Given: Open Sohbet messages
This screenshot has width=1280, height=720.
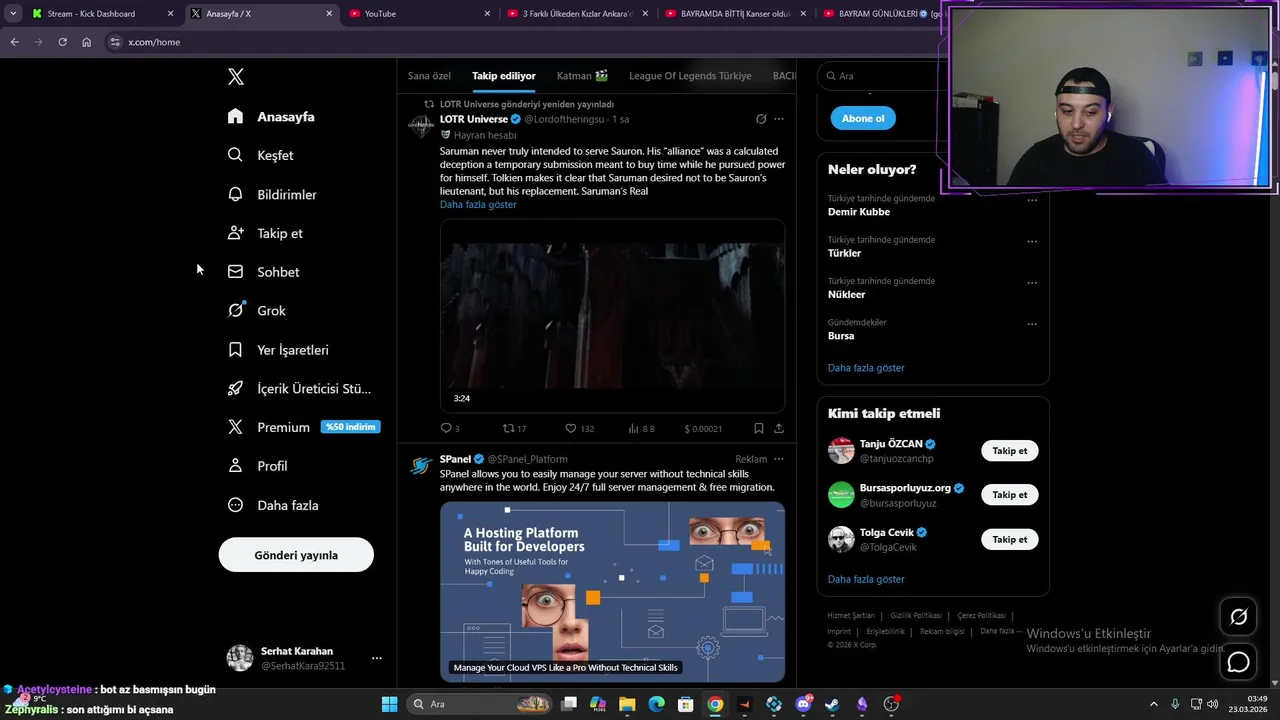Looking at the screenshot, I should pyautogui.click(x=263, y=272).
